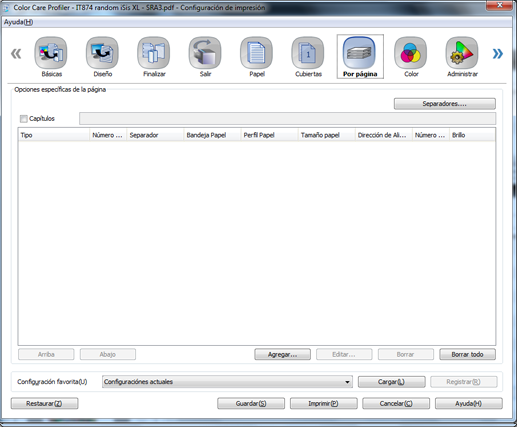The image size is (517, 427).
Task: Click the left double-arrow navigation icon
Action: pyautogui.click(x=16, y=53)
